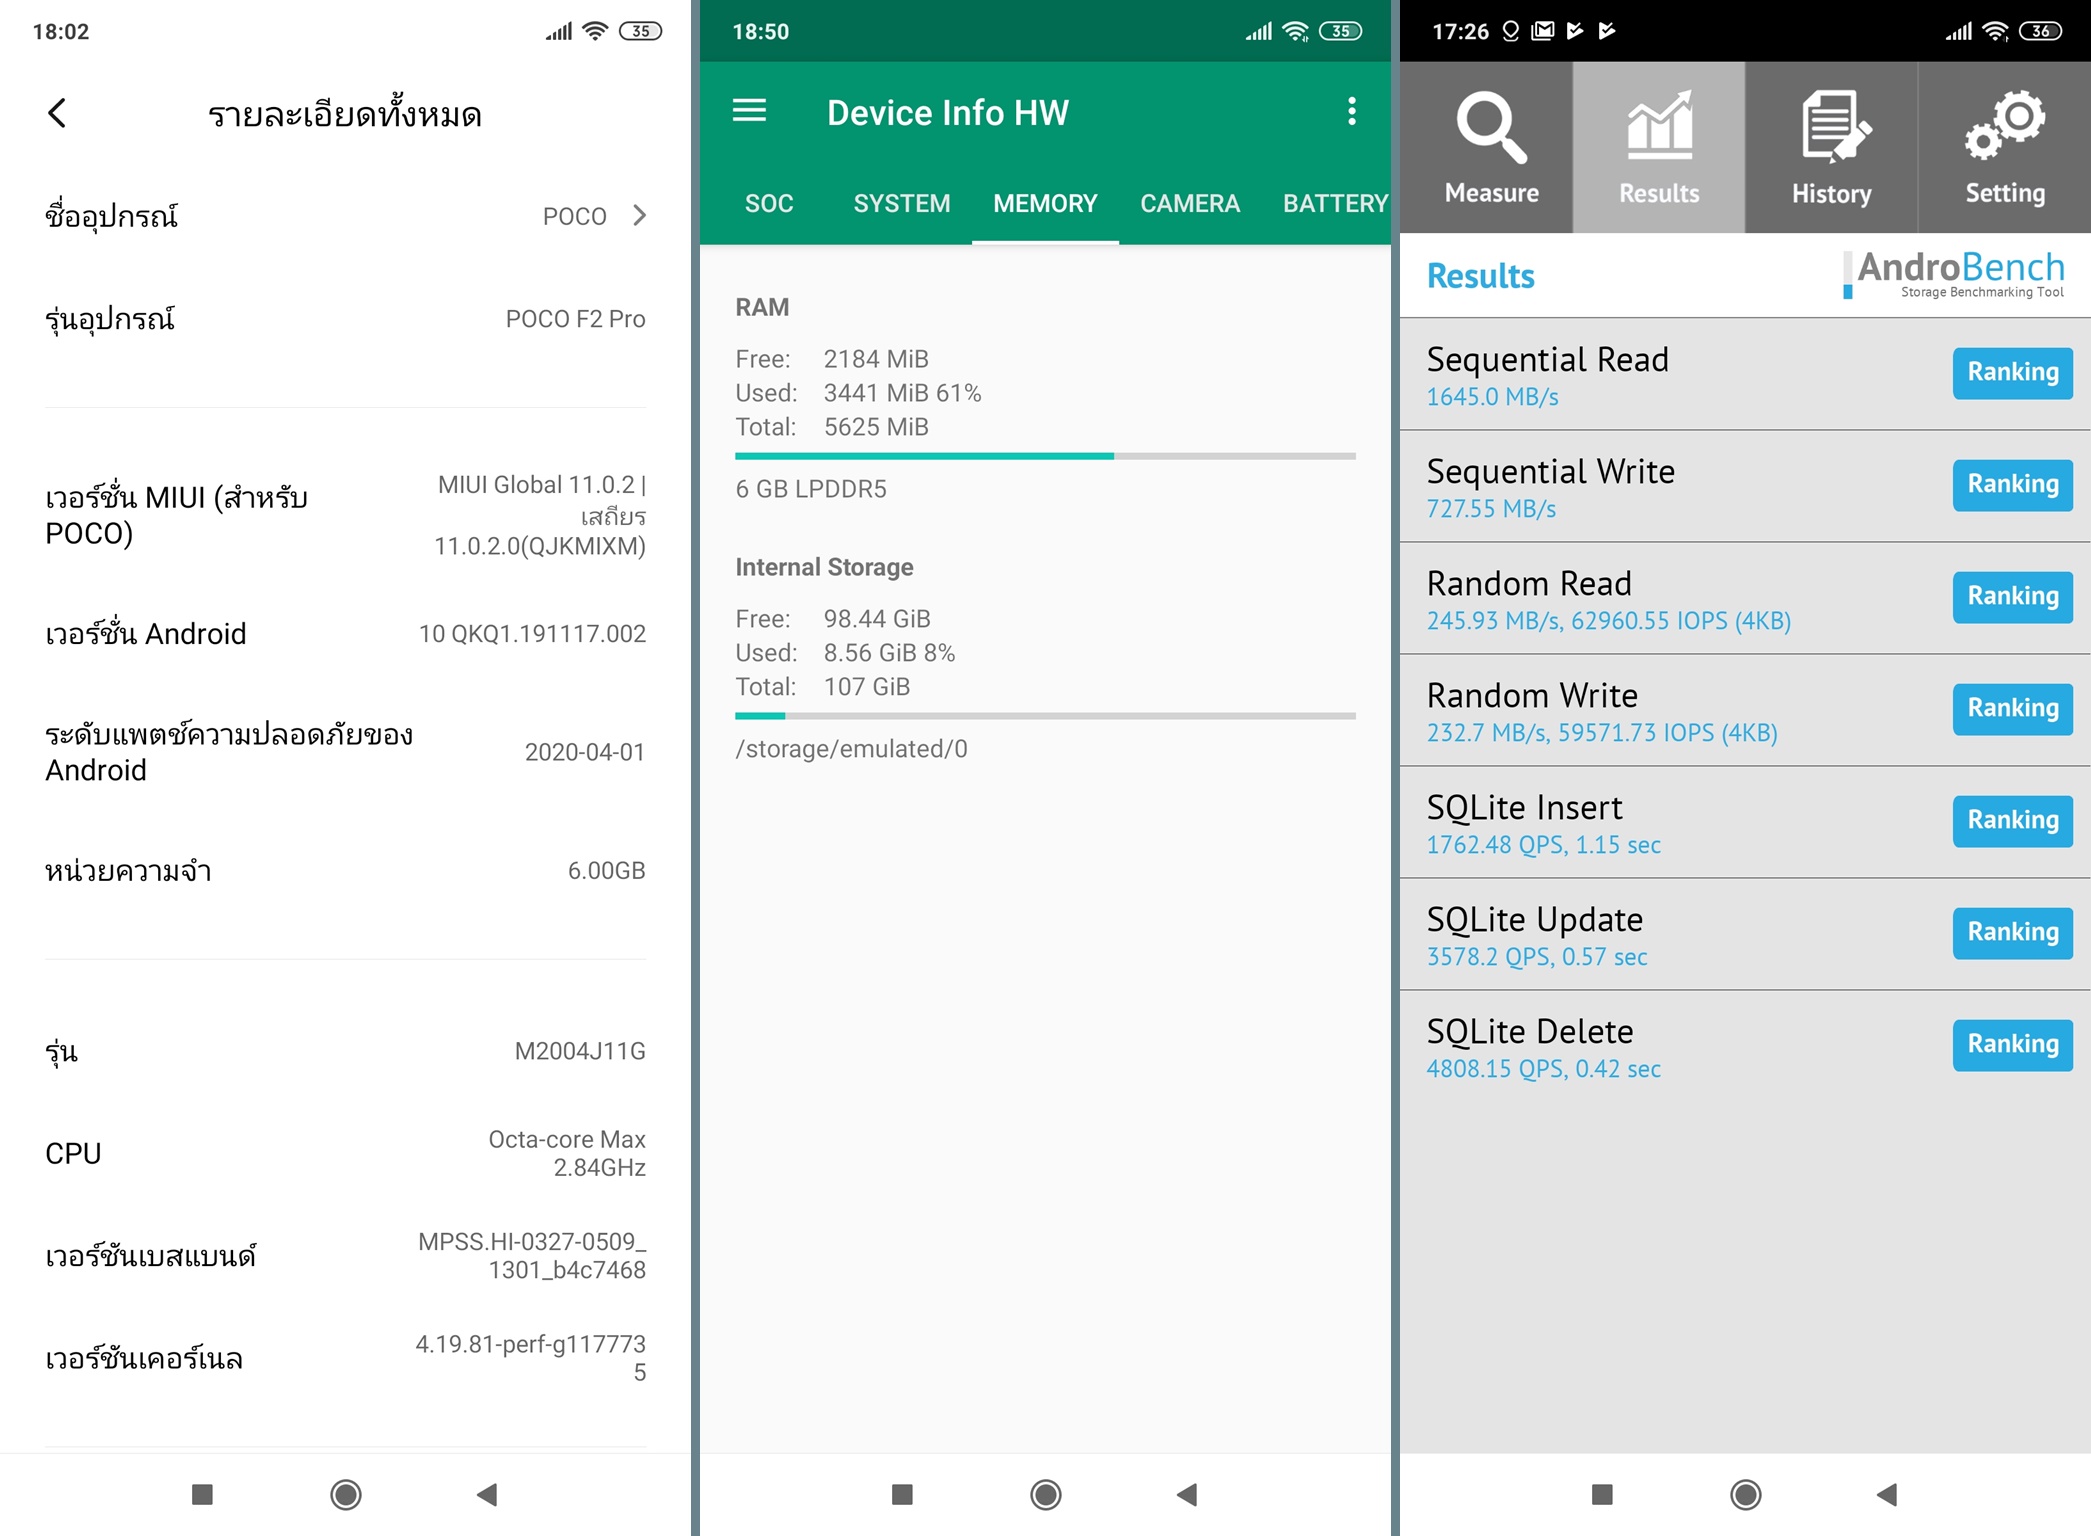Tap the 6 GB LPDDR5 label
This screenshot has width=2091, height=1536.
tap(811, 489)
